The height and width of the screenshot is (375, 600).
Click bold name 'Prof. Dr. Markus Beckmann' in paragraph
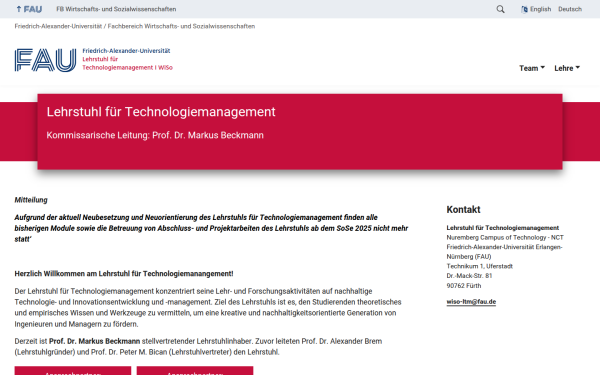[95, 341]
